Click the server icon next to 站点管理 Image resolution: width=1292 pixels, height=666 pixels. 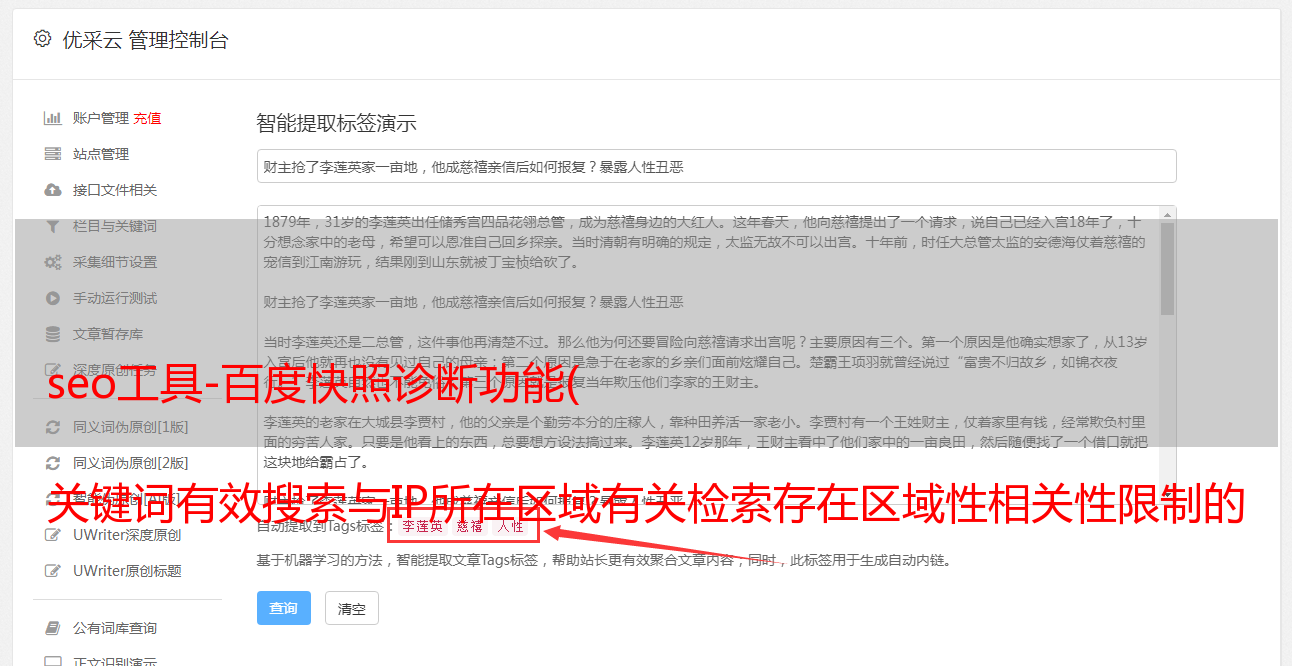pos(53,154)
